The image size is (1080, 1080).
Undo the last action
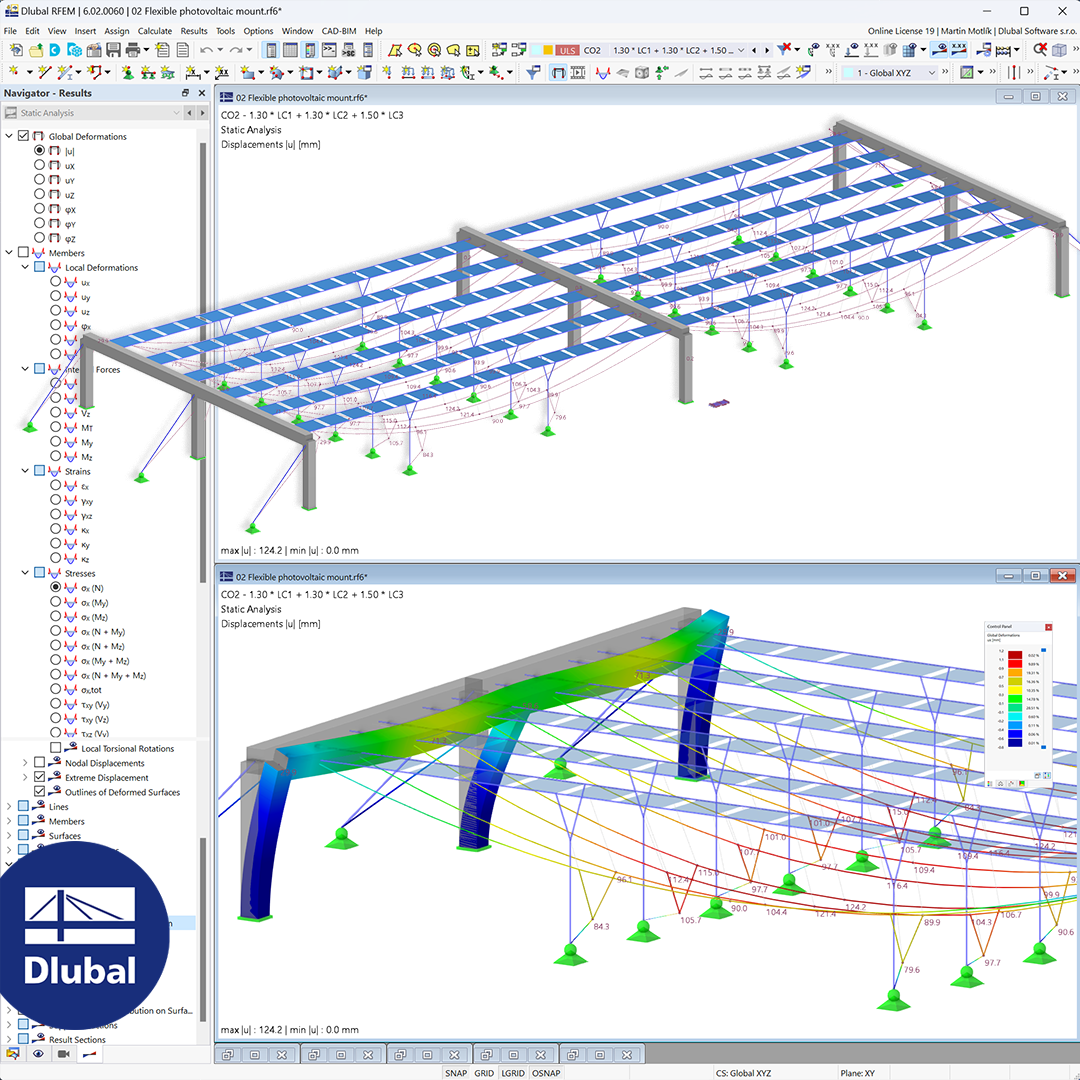pyautogui.click(x=206, y=50)
